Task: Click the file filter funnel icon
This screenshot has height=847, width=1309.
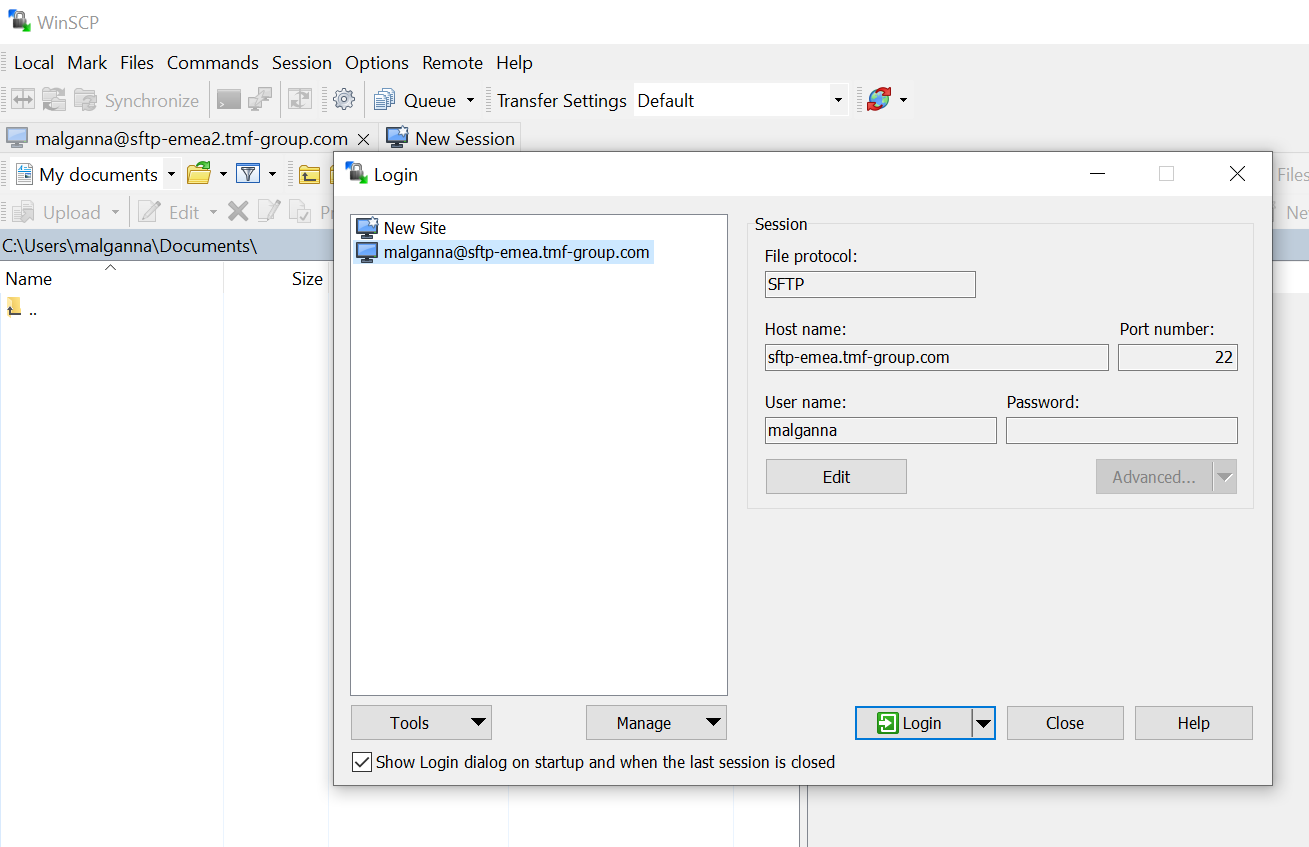Action: click(247, 174)
